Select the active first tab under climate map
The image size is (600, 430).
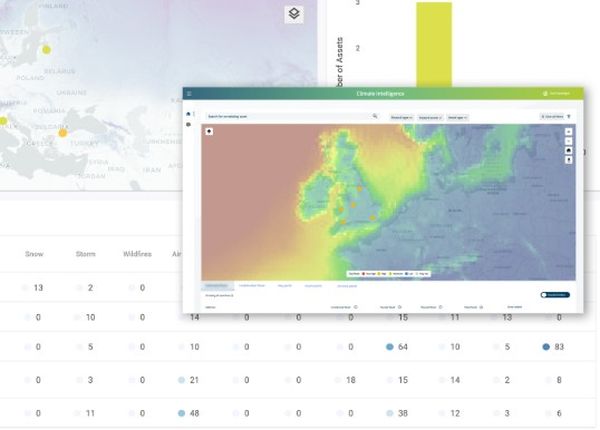(217, 286)
